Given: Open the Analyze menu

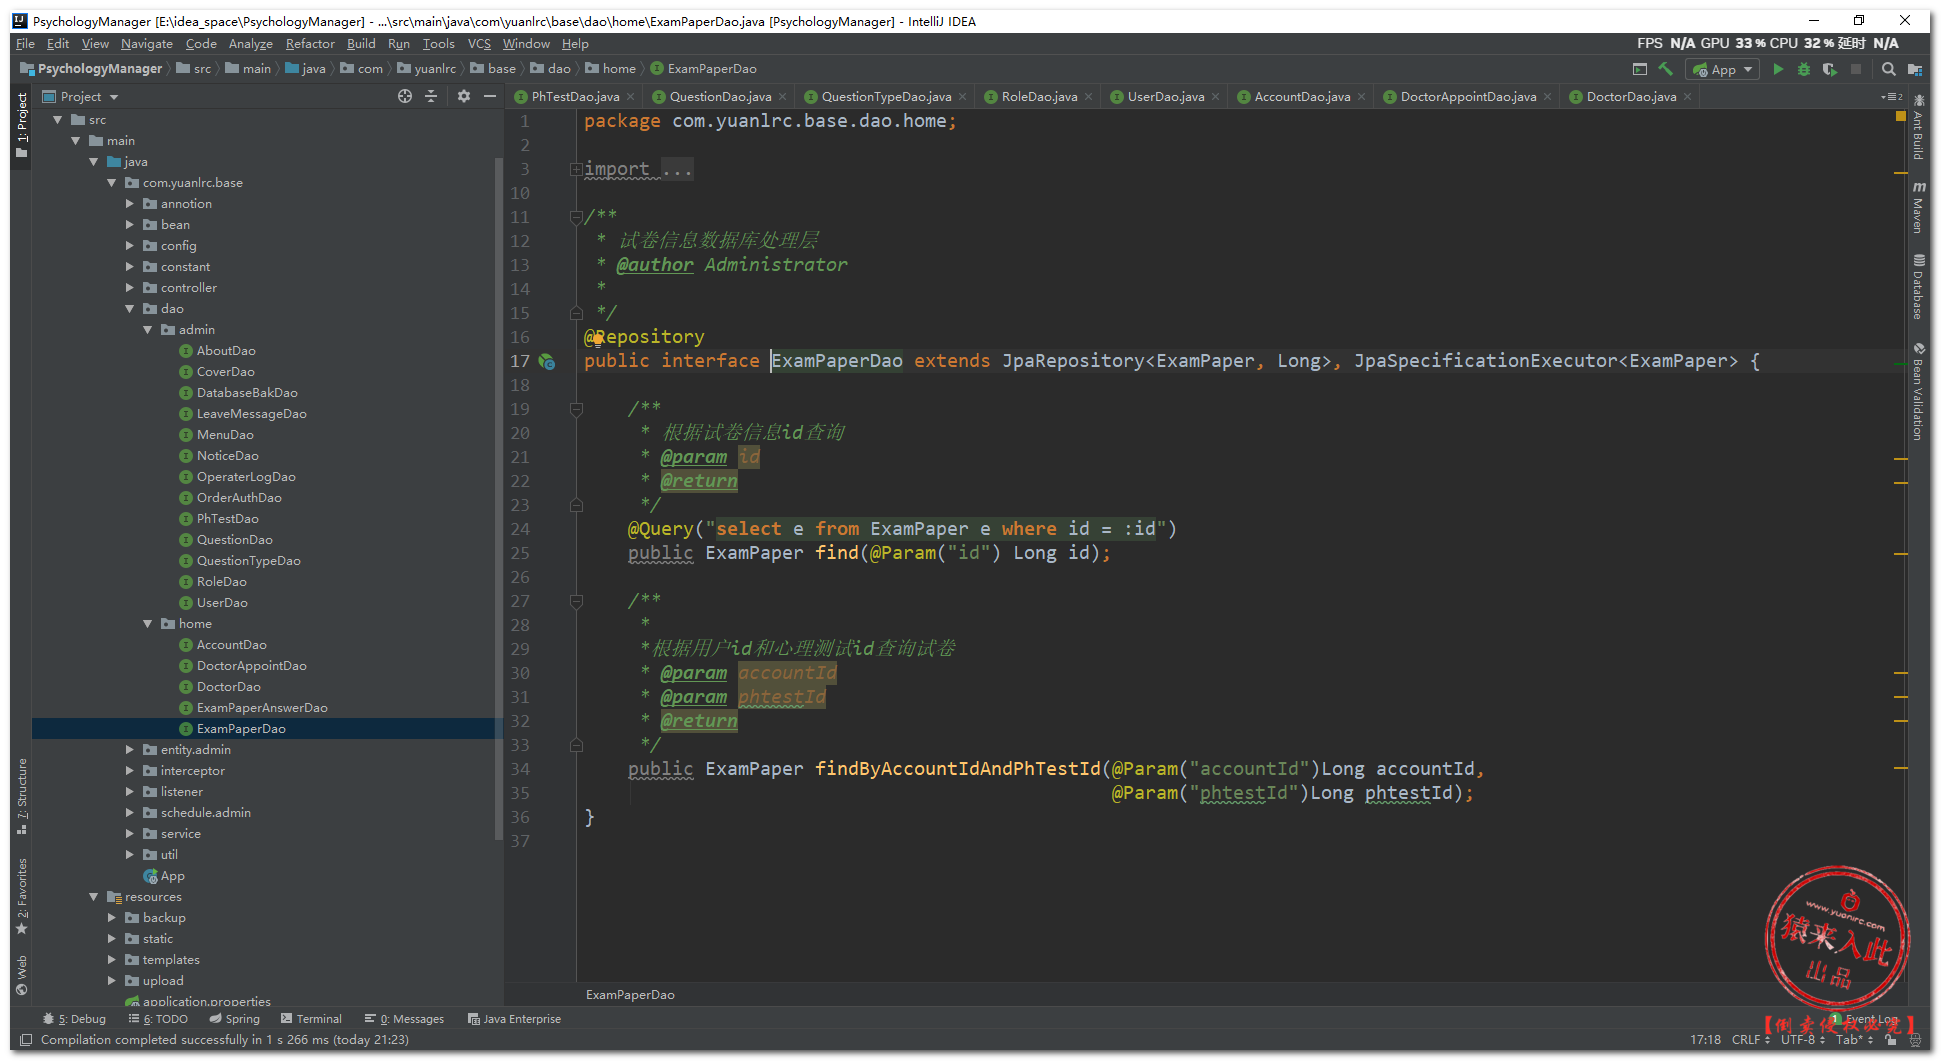Looking at the screenshot, I should click(250, 44).
